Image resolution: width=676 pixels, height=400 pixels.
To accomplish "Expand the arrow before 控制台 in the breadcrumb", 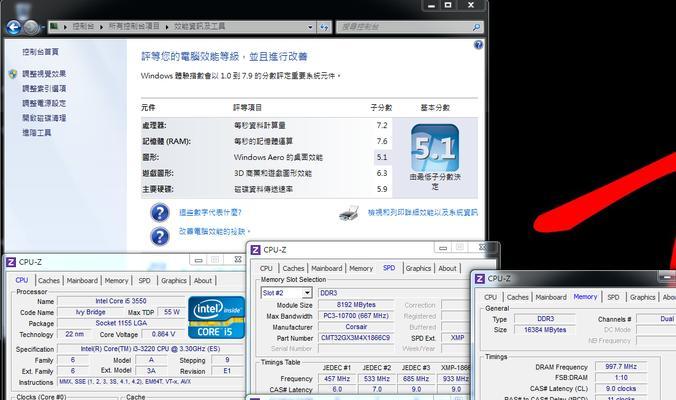I will point(65,27).
